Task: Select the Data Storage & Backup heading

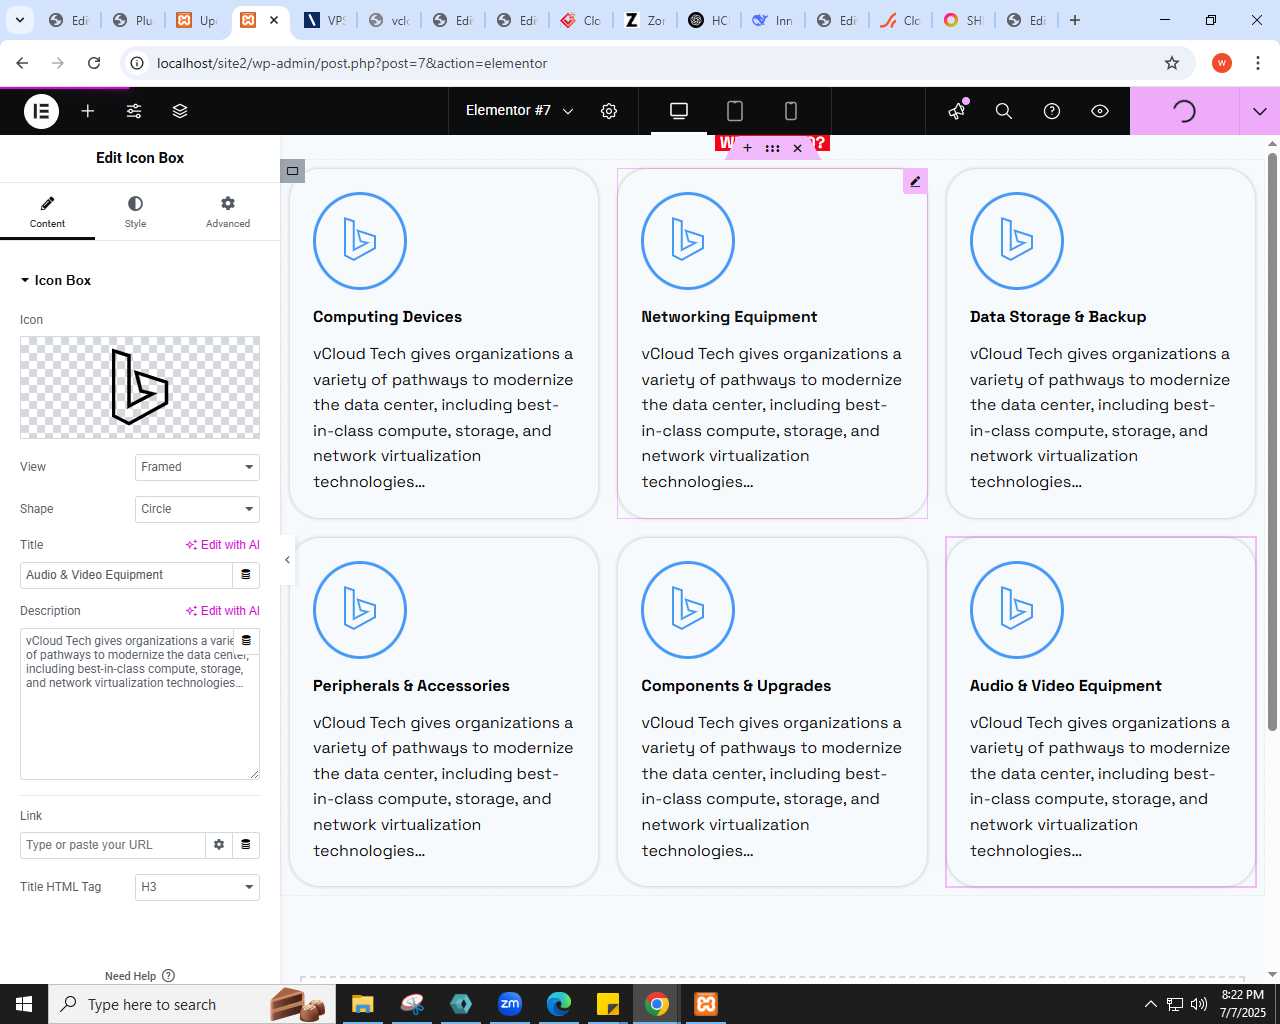Action: pyautogui.click(x=1058, y=317)
